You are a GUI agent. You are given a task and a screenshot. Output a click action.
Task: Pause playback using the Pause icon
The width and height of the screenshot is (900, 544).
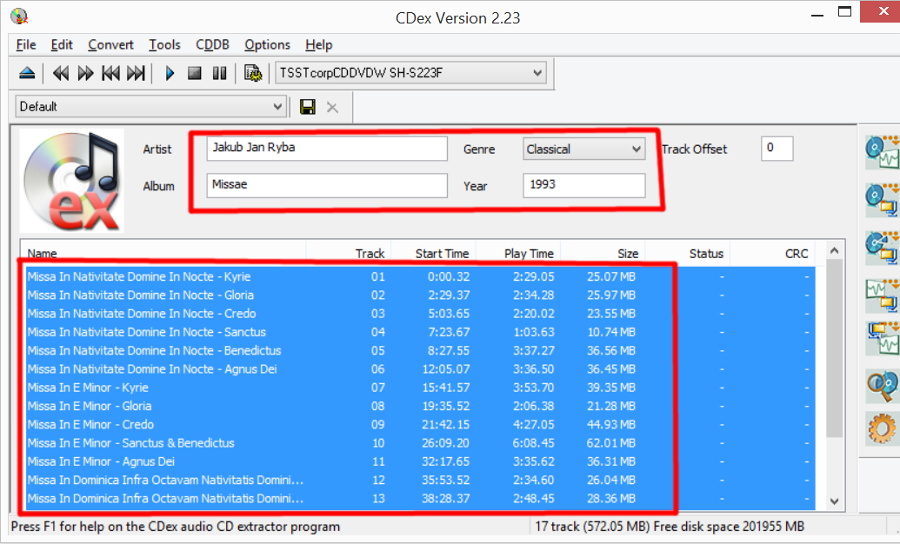coord(219,73)
